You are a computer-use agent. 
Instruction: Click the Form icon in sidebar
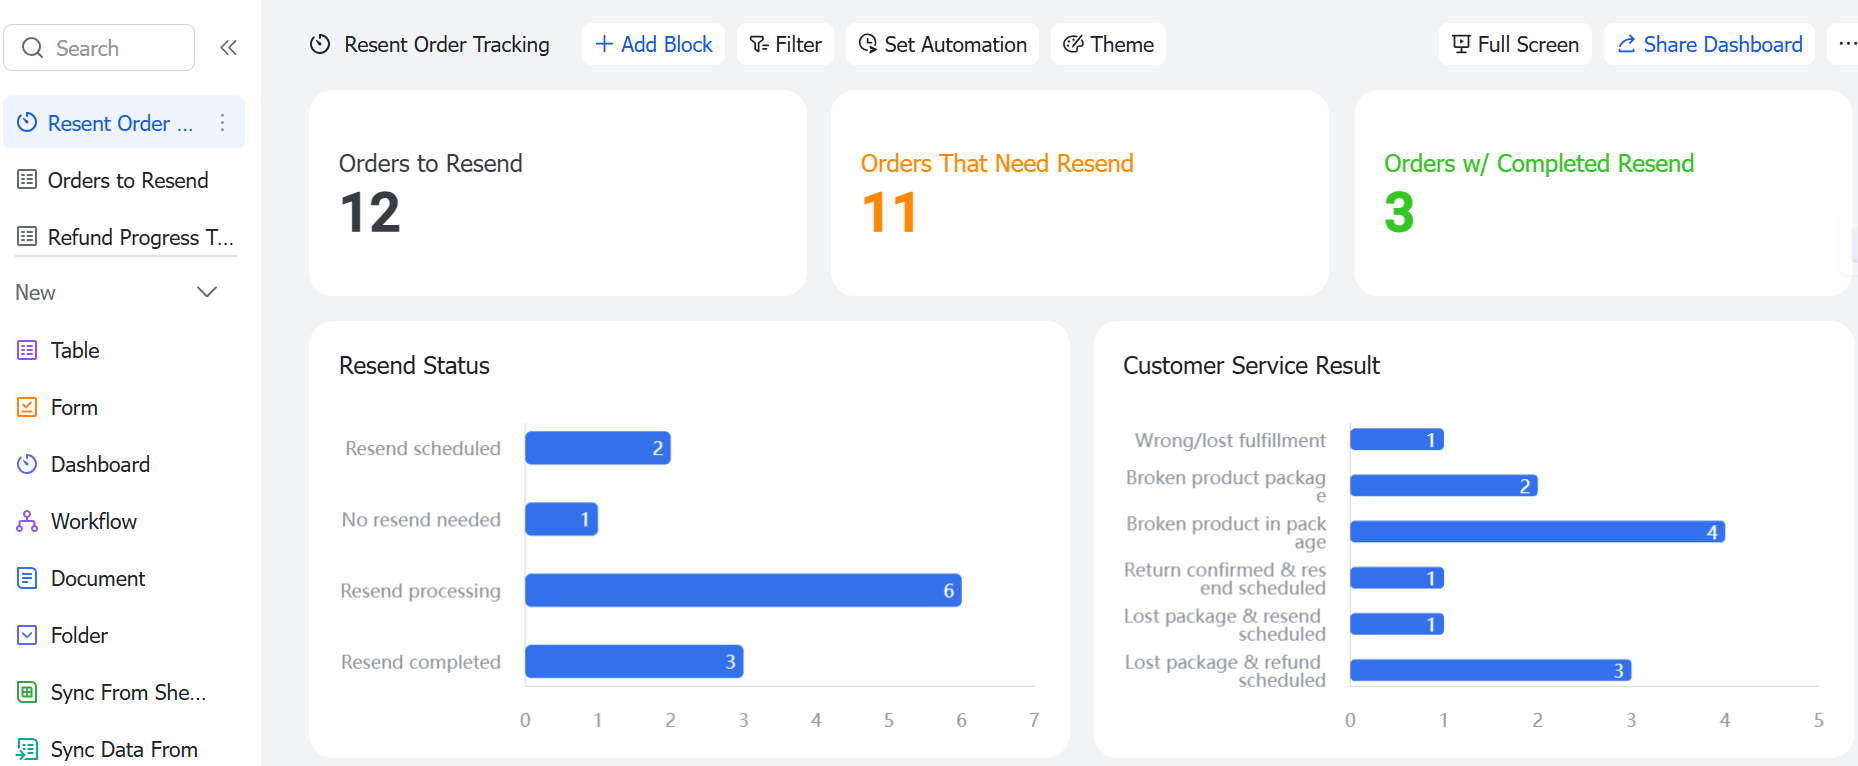[27, 407]
